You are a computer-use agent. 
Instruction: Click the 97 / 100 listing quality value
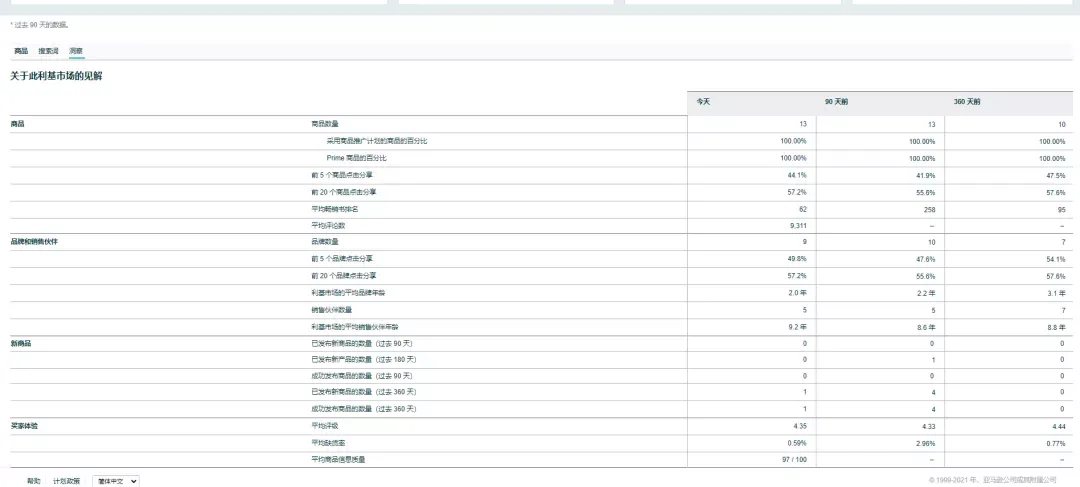(x=796, y=459)
